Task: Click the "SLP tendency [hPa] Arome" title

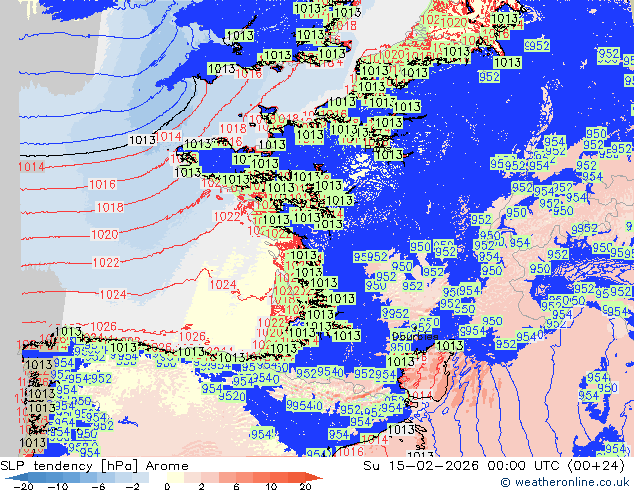Action: click(94, 466)
